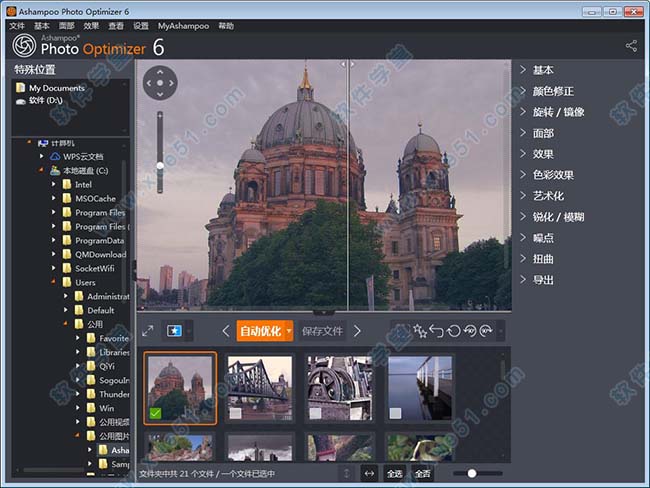650x488 pixels.
Task: Click the rotate right 90 icon
Action: tap(486, 331)
